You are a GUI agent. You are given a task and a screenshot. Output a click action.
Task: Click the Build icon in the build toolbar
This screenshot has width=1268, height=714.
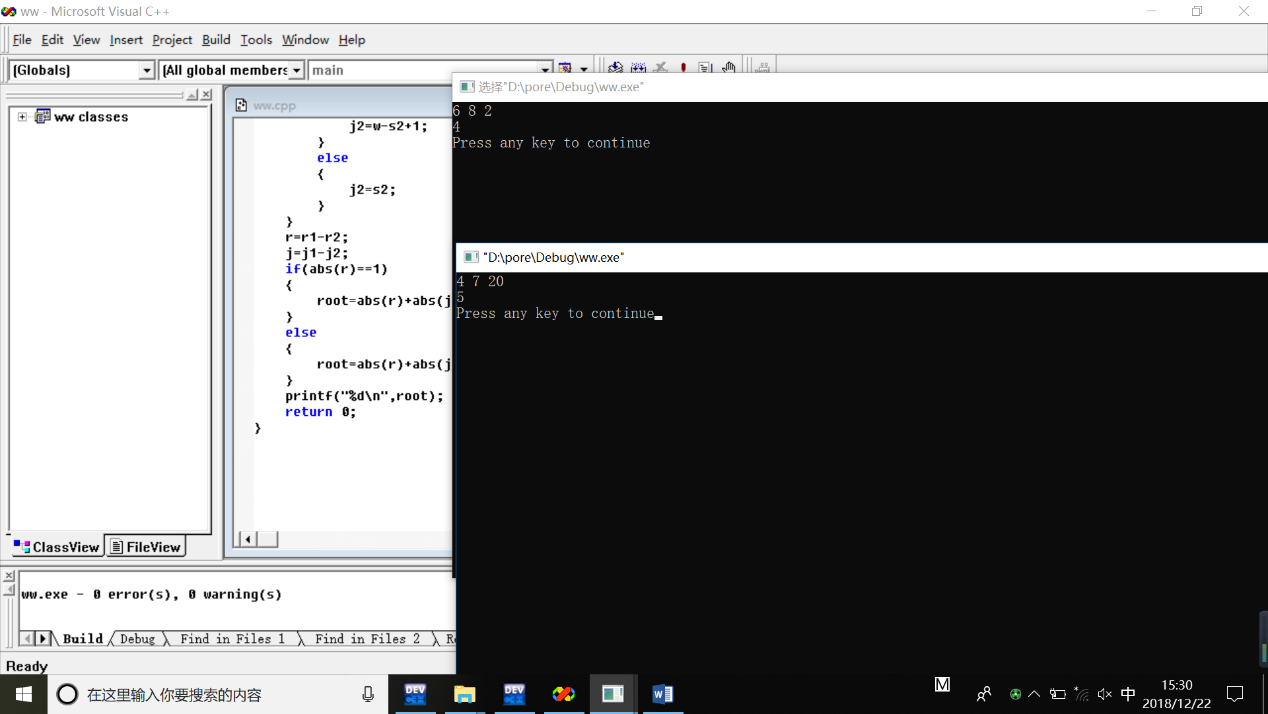638,69
